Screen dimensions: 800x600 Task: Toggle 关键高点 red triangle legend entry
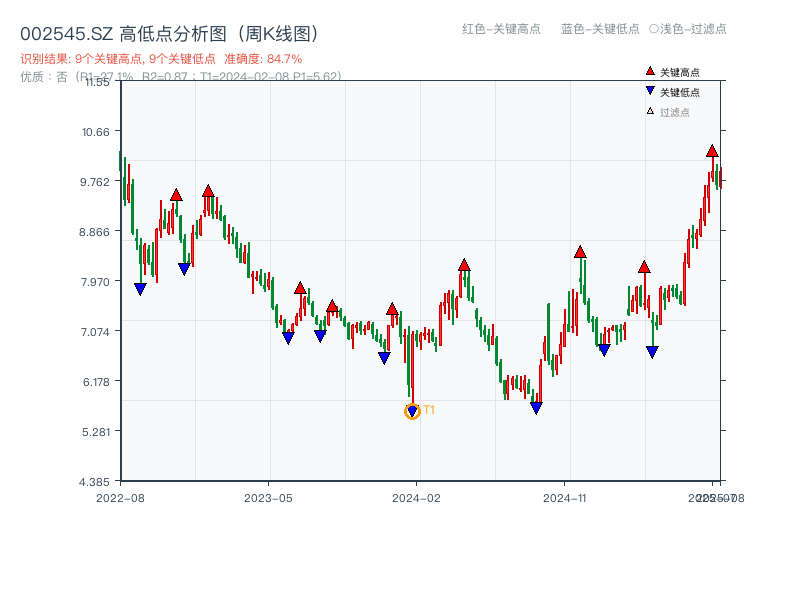(x=672, y=72)
